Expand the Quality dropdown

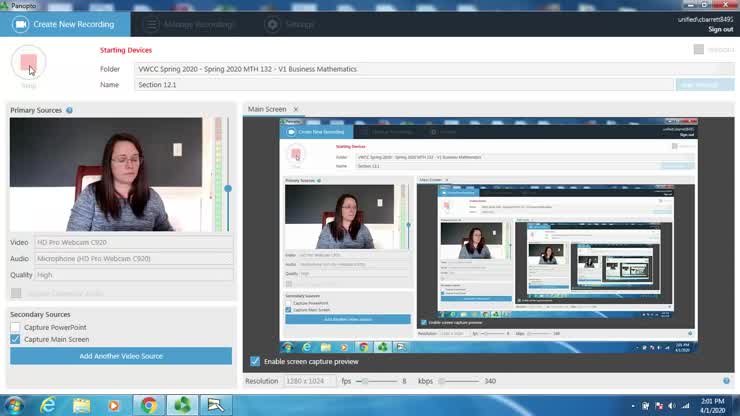(x=133, y=274)
